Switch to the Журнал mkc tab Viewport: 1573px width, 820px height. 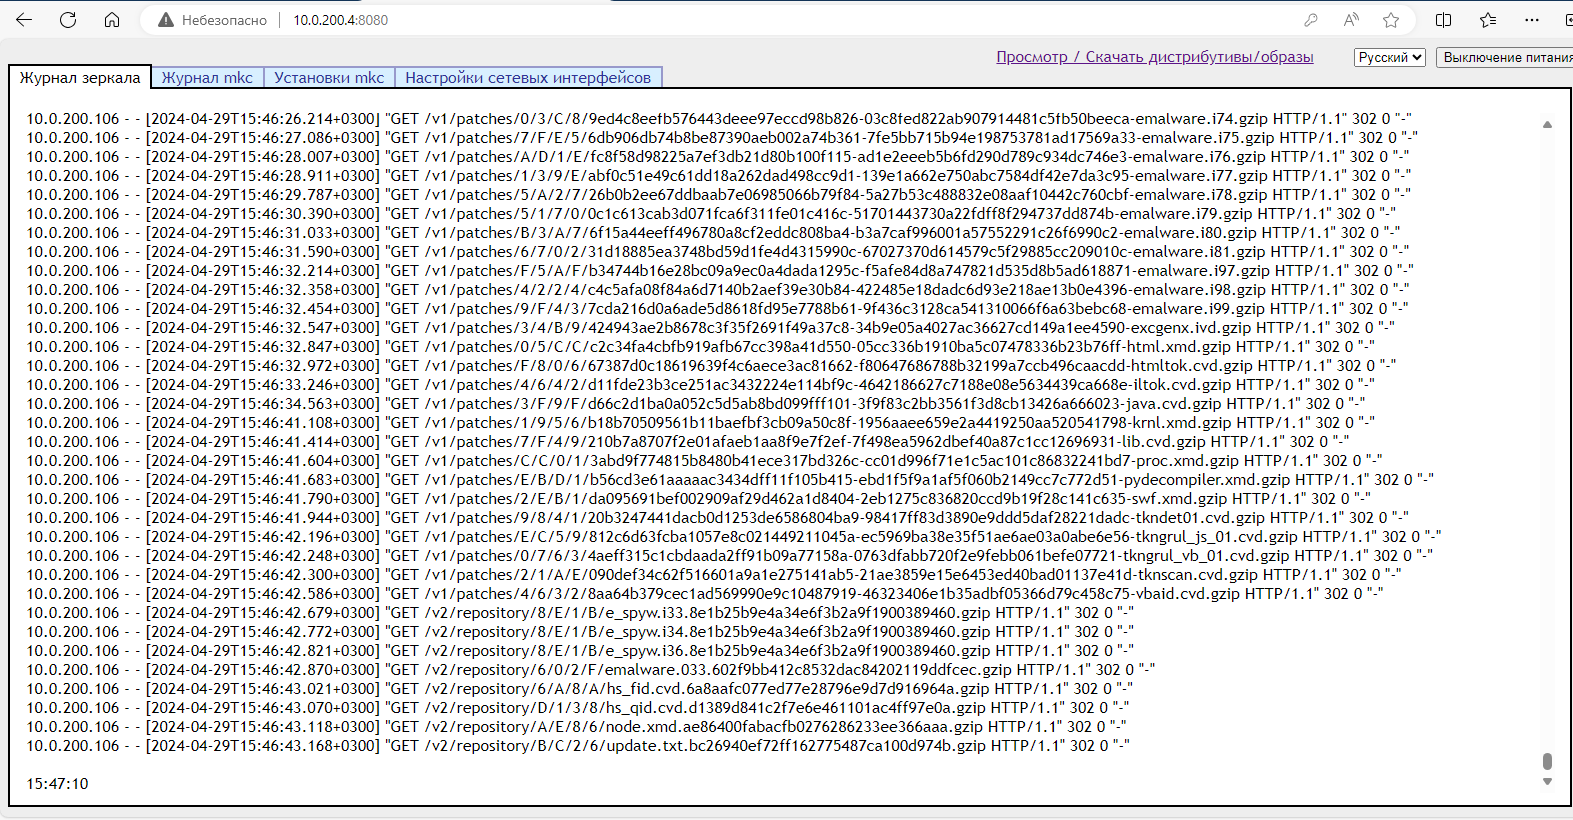pyautogui.click(x=207, y=77)
